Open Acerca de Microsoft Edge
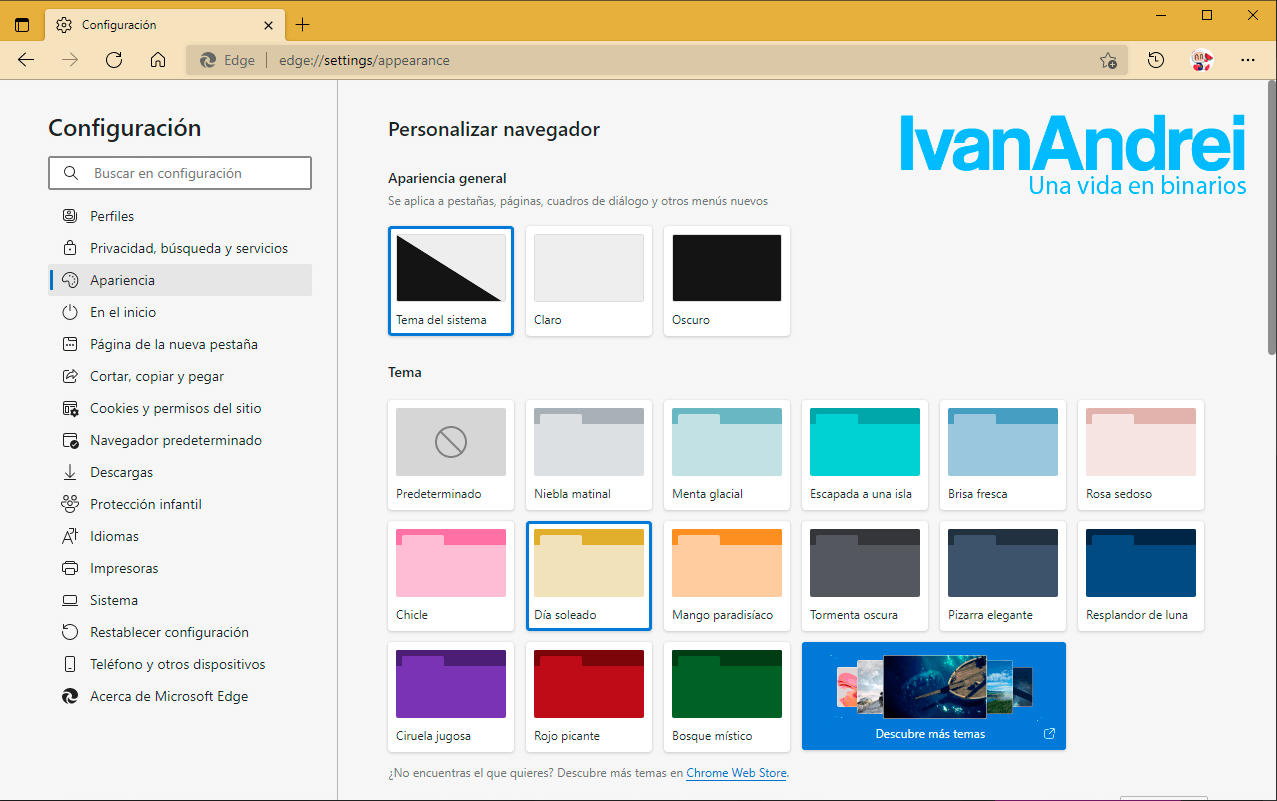 (x=180, y=696)
